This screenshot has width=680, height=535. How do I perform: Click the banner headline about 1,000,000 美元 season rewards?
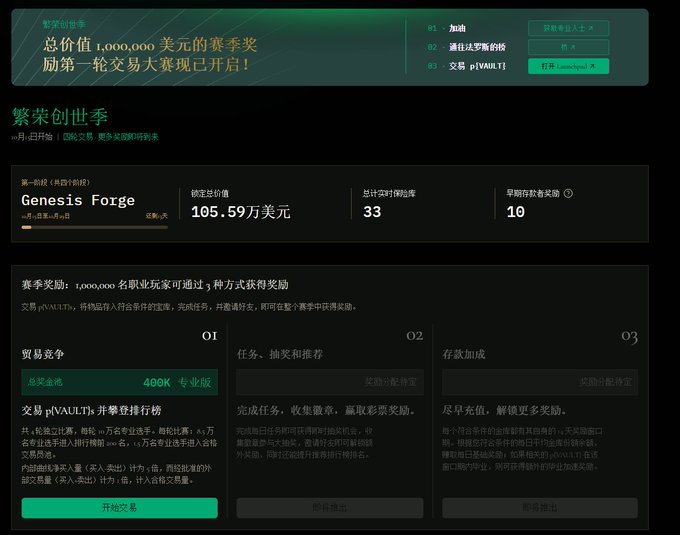tap(150, 54)
